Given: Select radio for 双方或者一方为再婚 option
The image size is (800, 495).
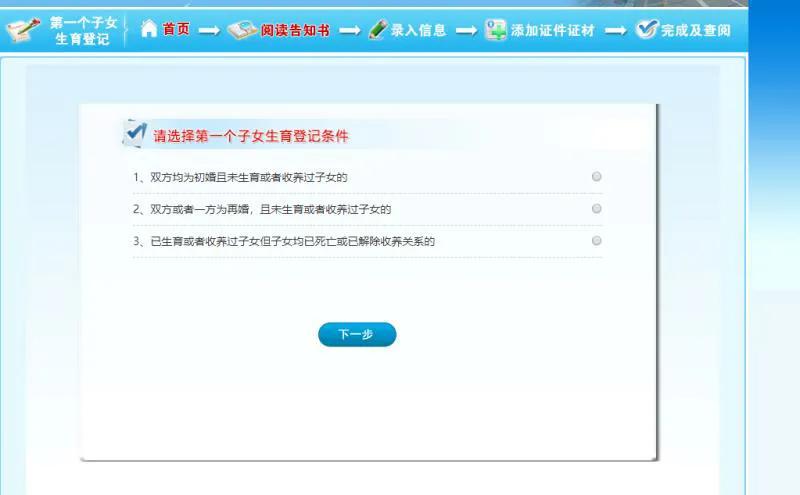Looking at the screenshot, I should tap(597, 209).
